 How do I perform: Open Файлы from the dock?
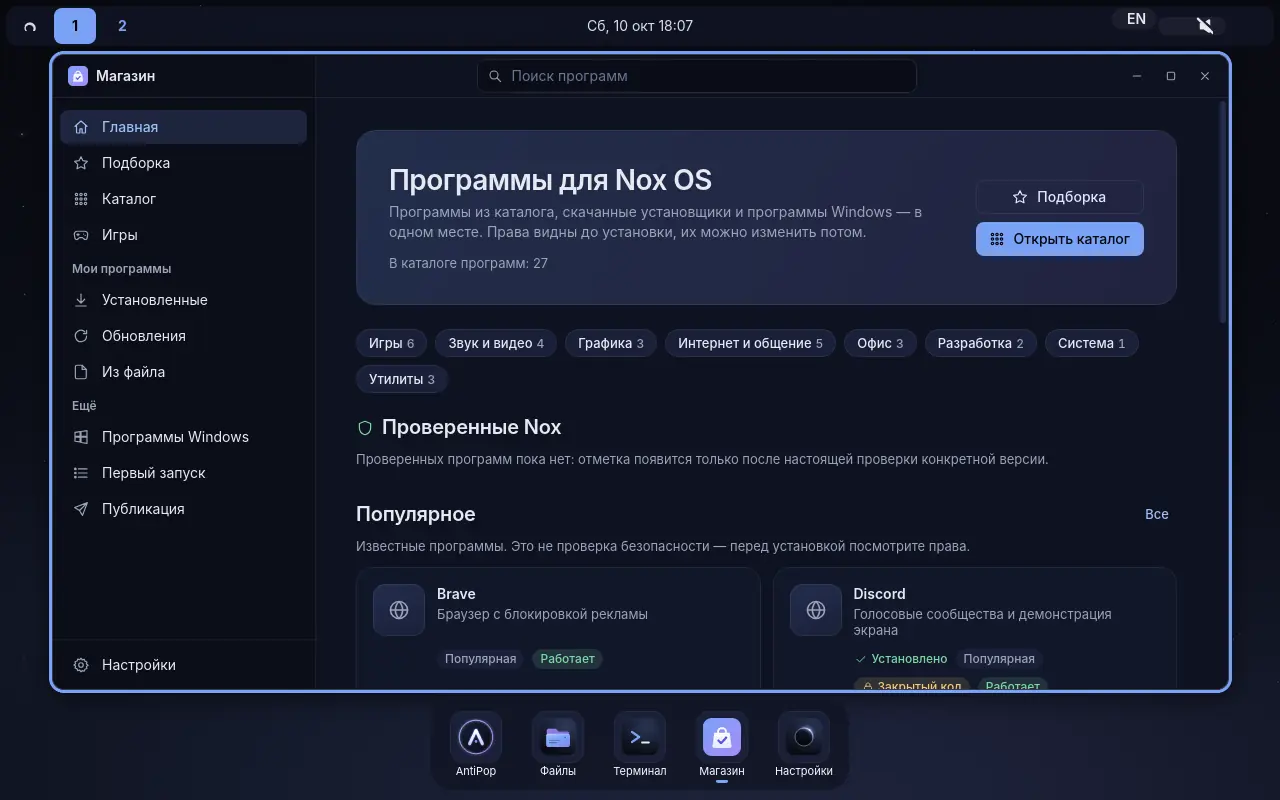pyautogui.click(x=558, y=738)
